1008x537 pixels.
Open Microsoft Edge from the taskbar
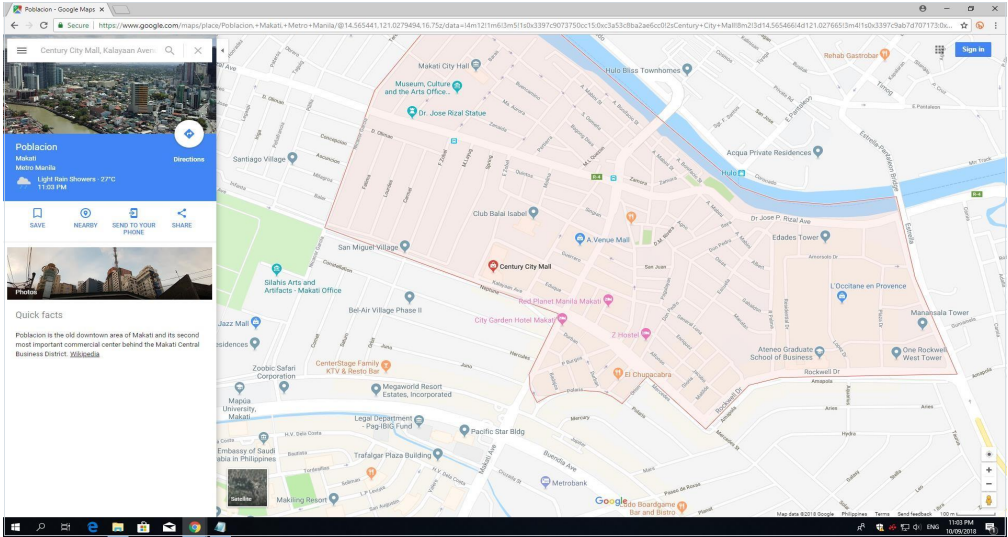point(93,527)
